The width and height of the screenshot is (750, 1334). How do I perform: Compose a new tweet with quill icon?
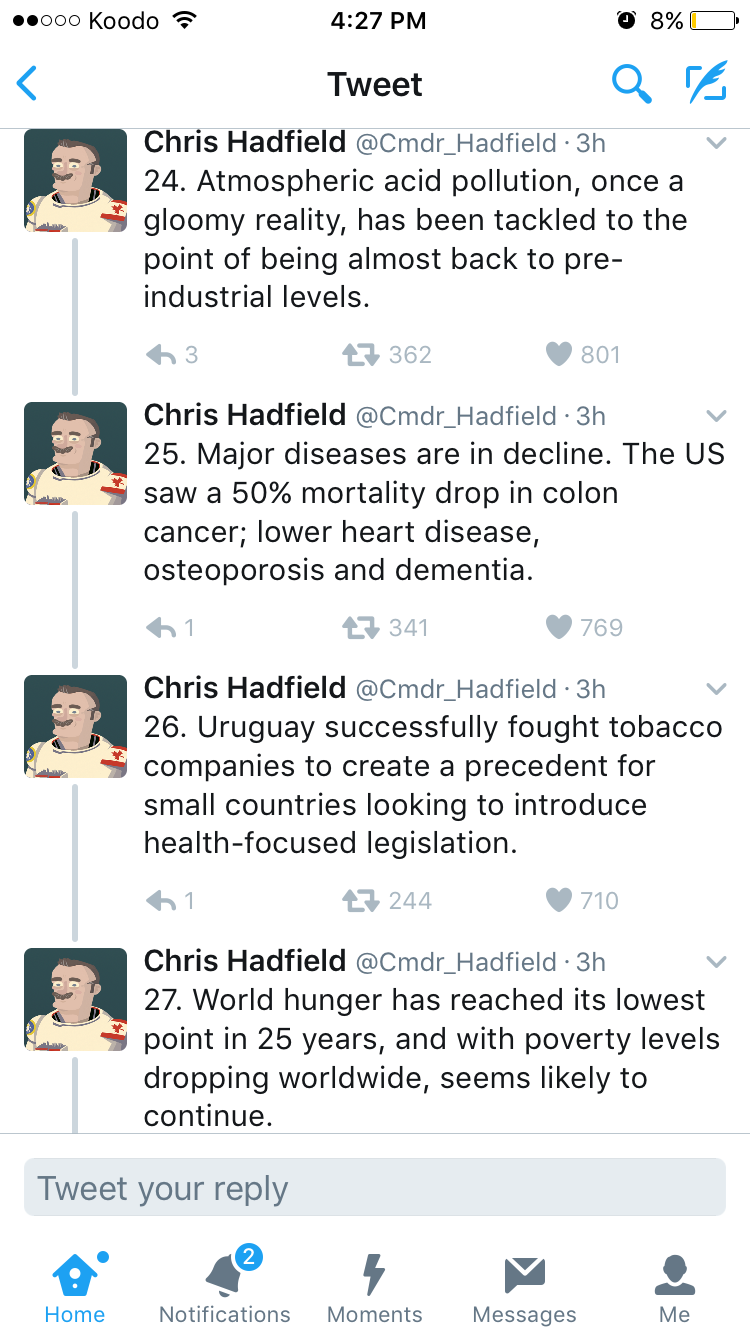[x=705, y=84]
